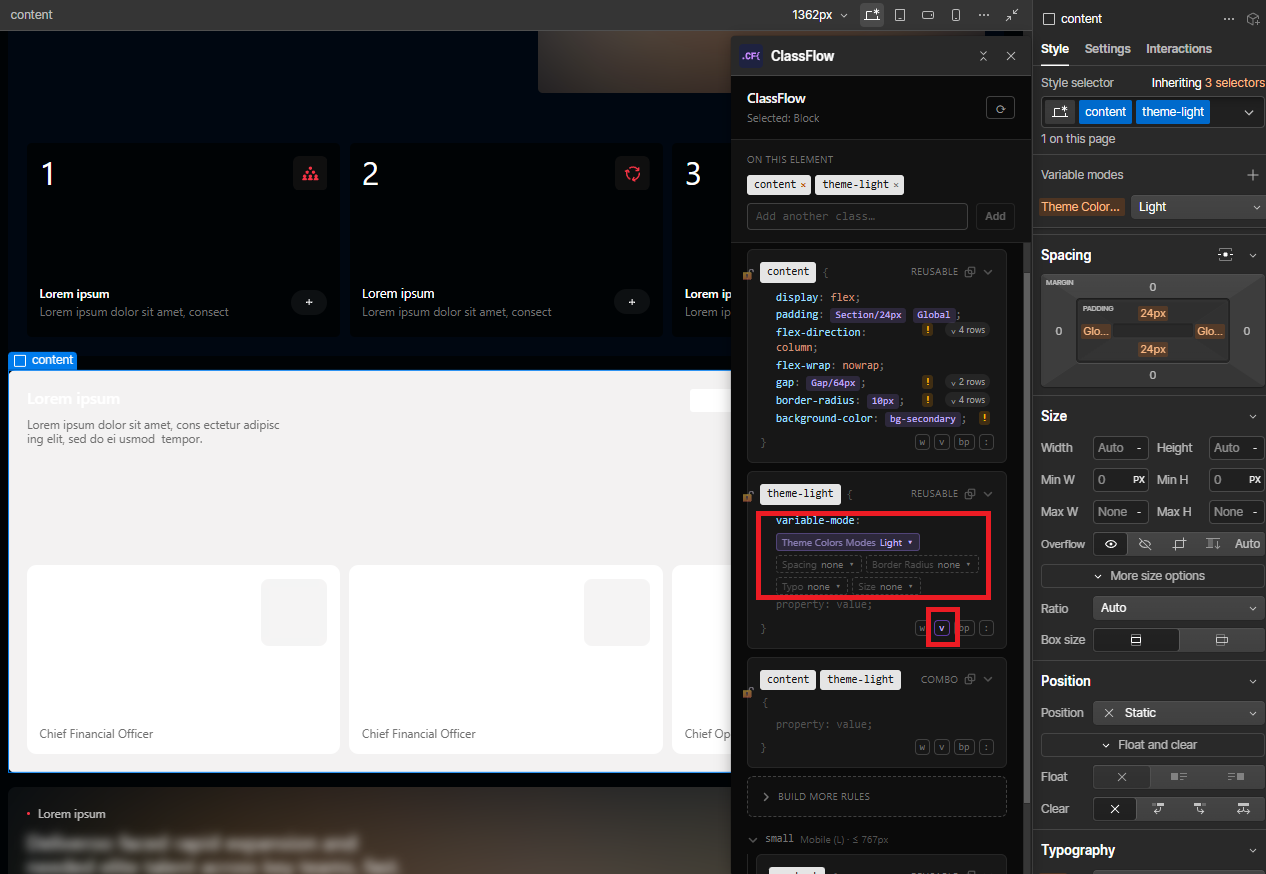
Task: Open the Ratio Auto dropdown
Action: coord(1179,608)
